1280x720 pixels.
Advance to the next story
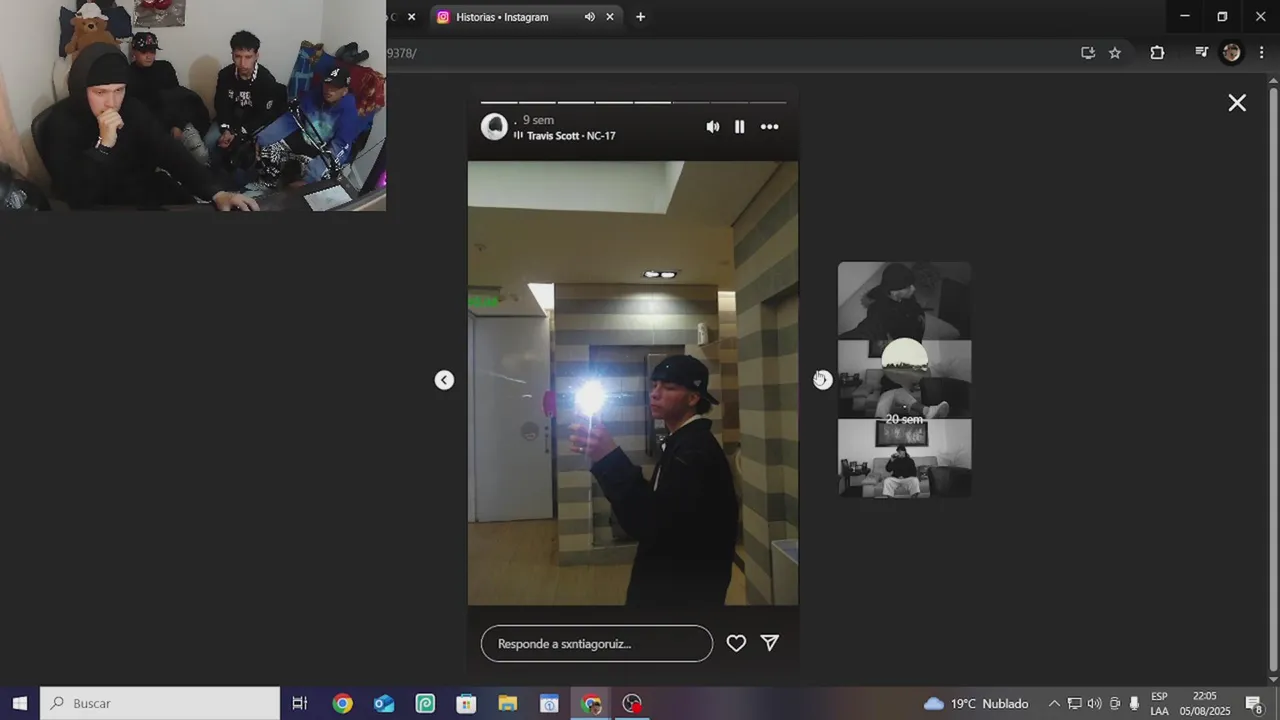(x=822, y=380)
